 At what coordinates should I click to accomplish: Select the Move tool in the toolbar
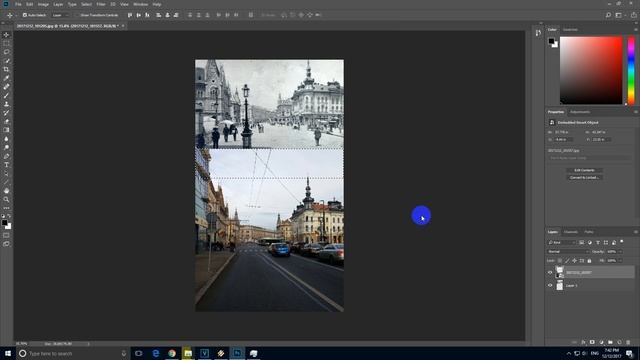pyautogui.click(x=6, y=35)
